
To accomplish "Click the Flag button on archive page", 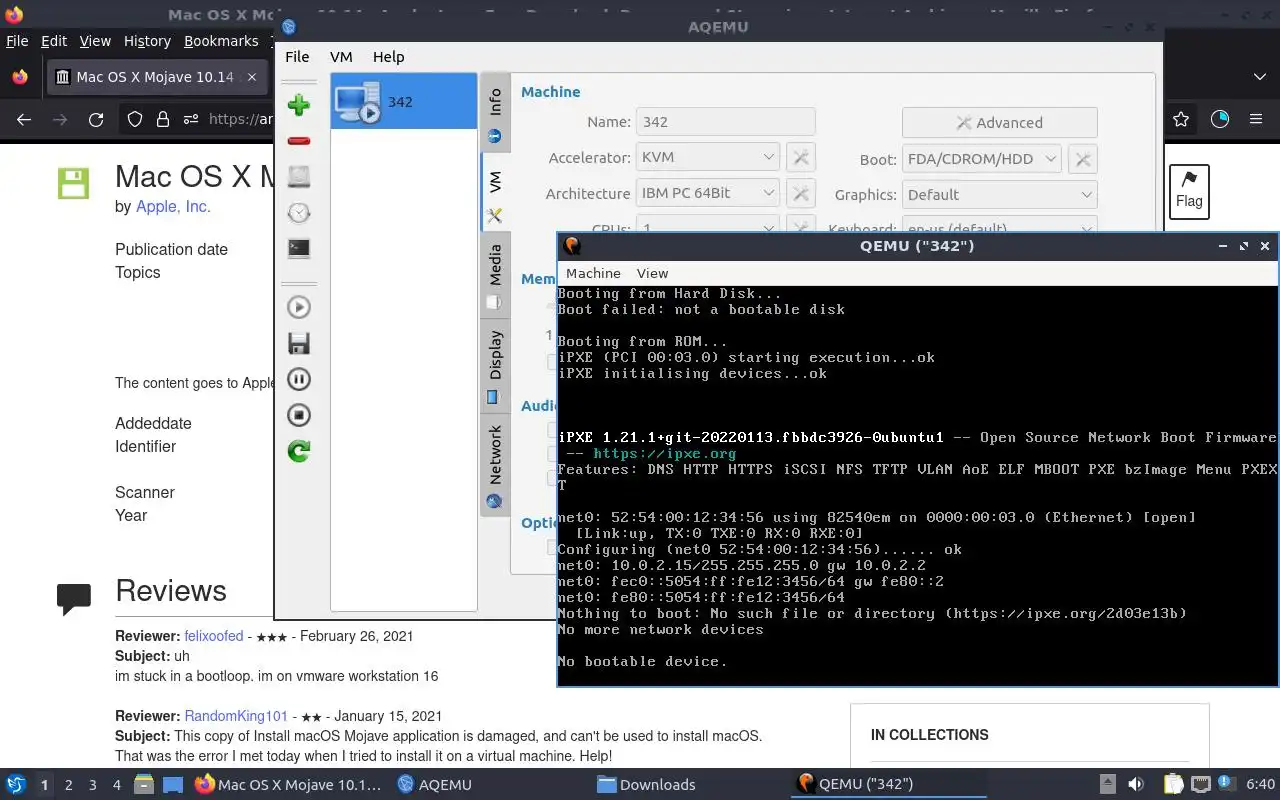I will [x=1189, y=192].
